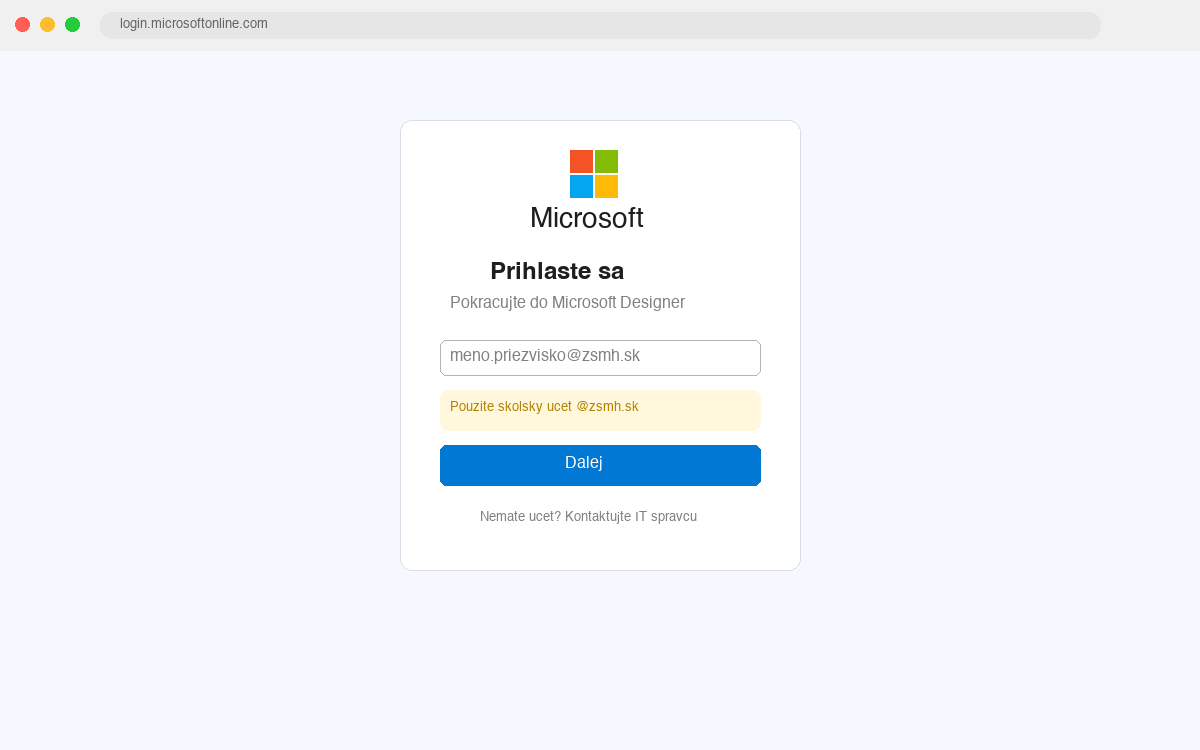Click the red square of the Microsoft logo

pos(580,160)
